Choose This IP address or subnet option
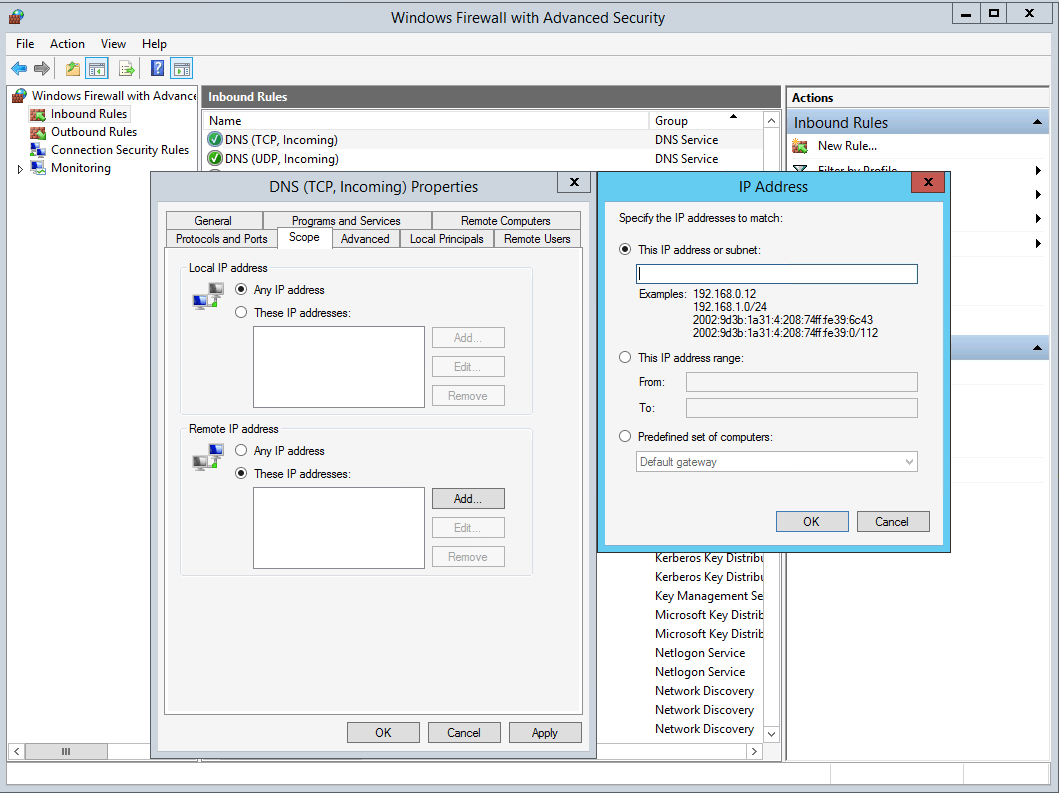This screenshot has height=793, width=1059. (x=625, y=249)
